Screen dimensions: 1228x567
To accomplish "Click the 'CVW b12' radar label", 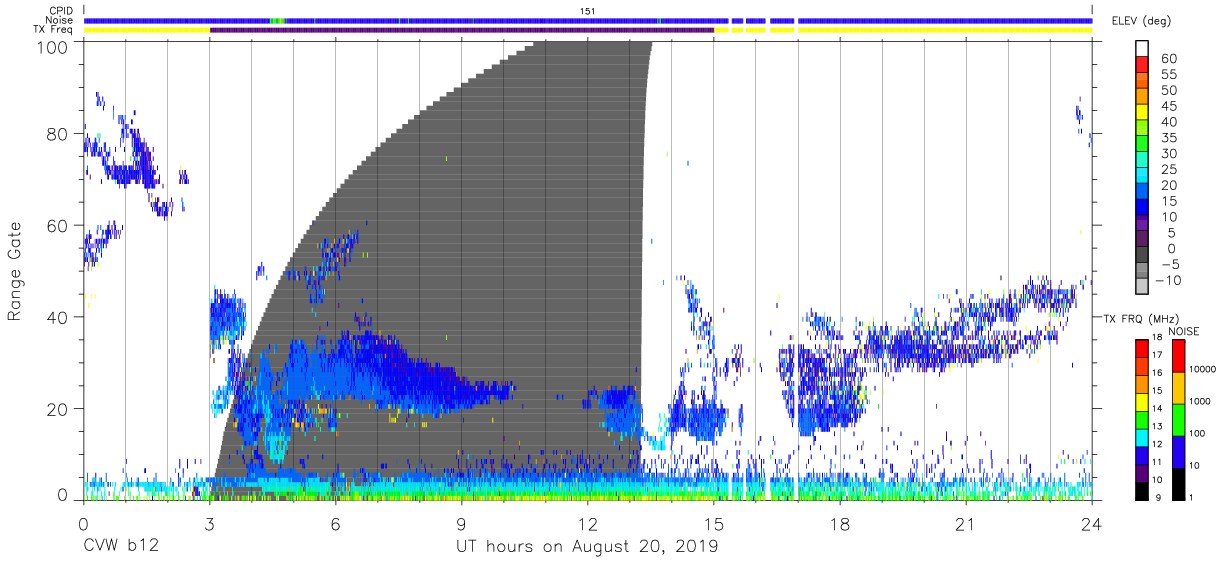I will pyautogui.click(x=120, y=547).
